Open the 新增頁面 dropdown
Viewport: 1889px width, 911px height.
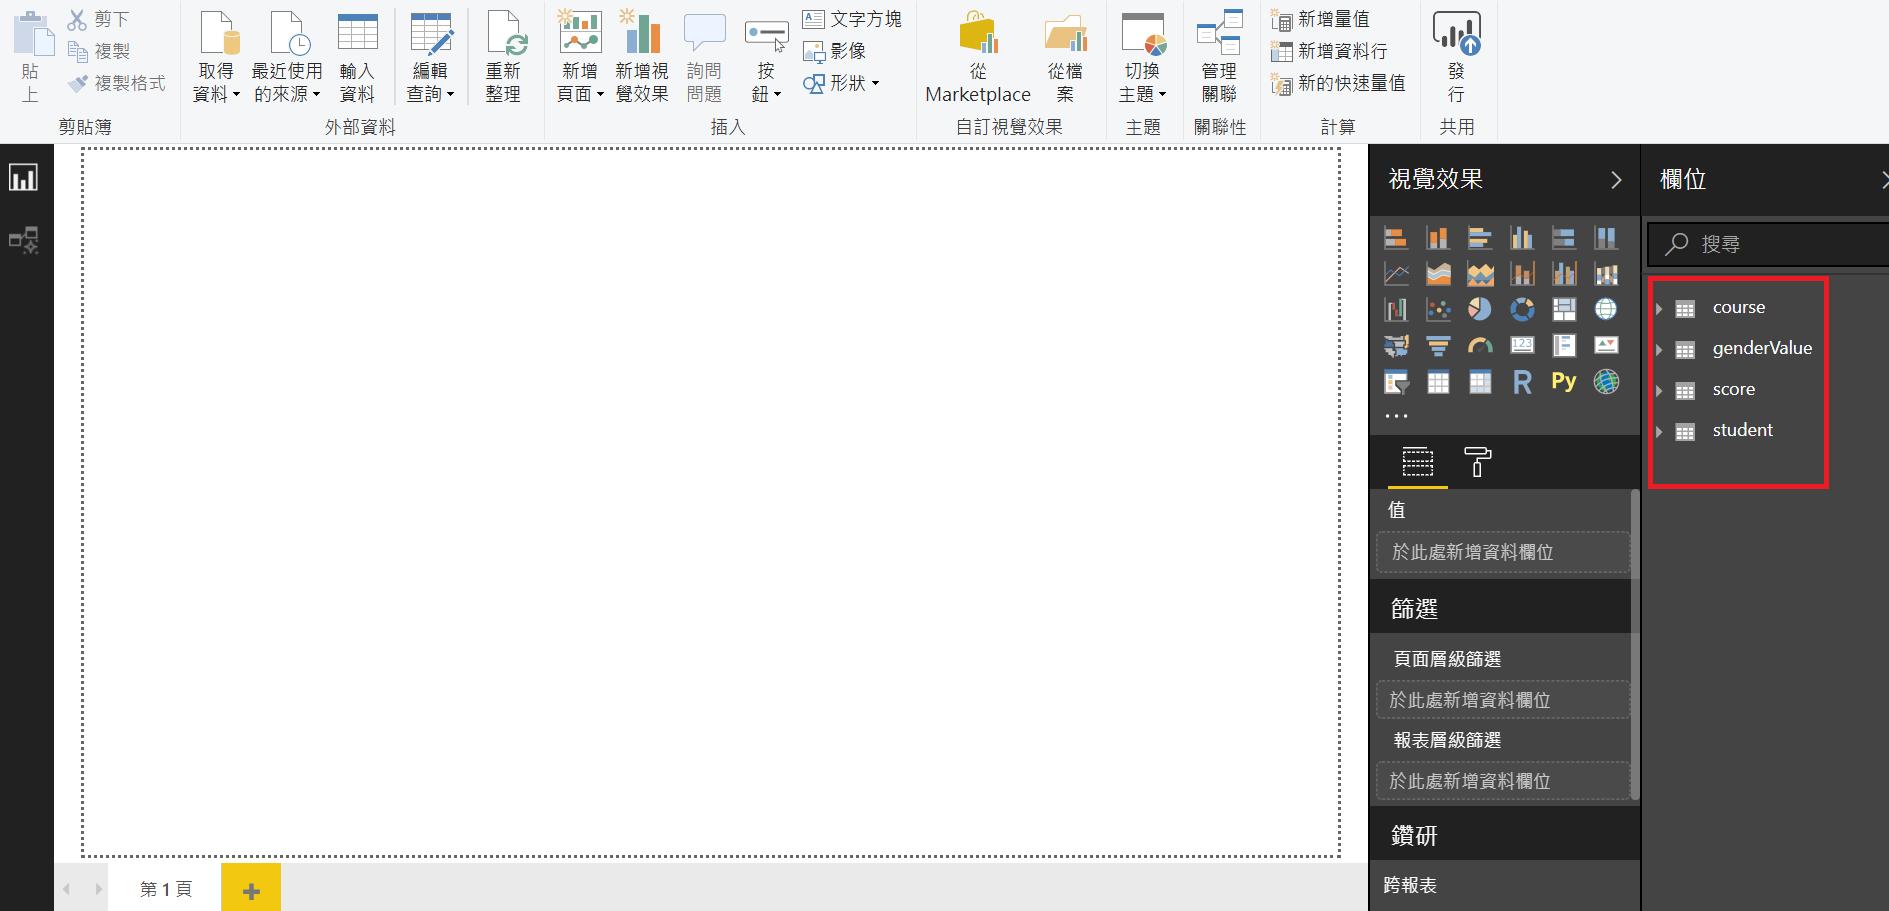coord(580,58)
